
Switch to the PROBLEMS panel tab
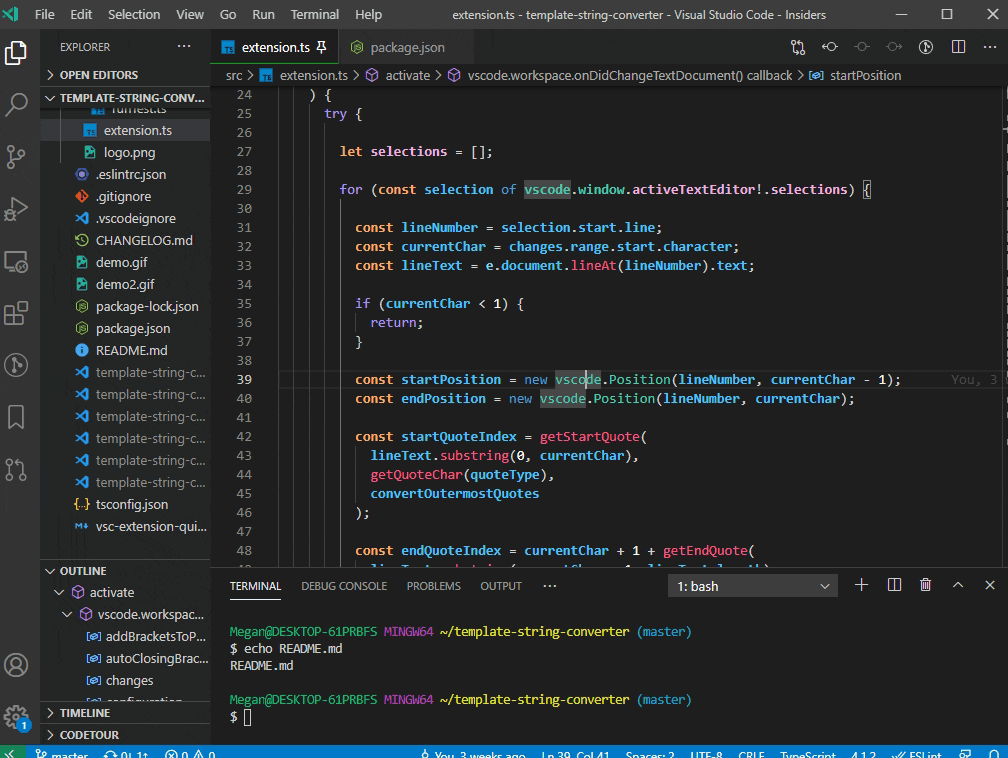(x=433, y=586)
